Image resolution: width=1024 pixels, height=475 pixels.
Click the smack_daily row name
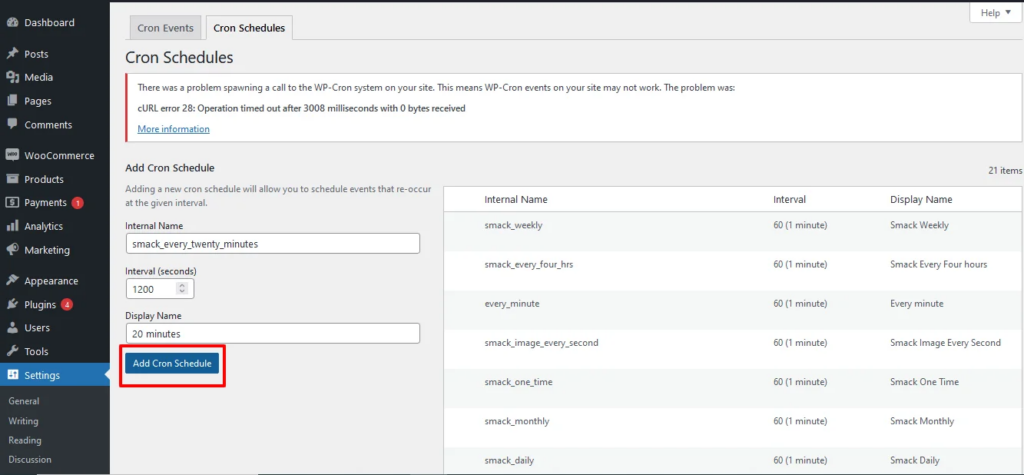[x=509, y=461]
